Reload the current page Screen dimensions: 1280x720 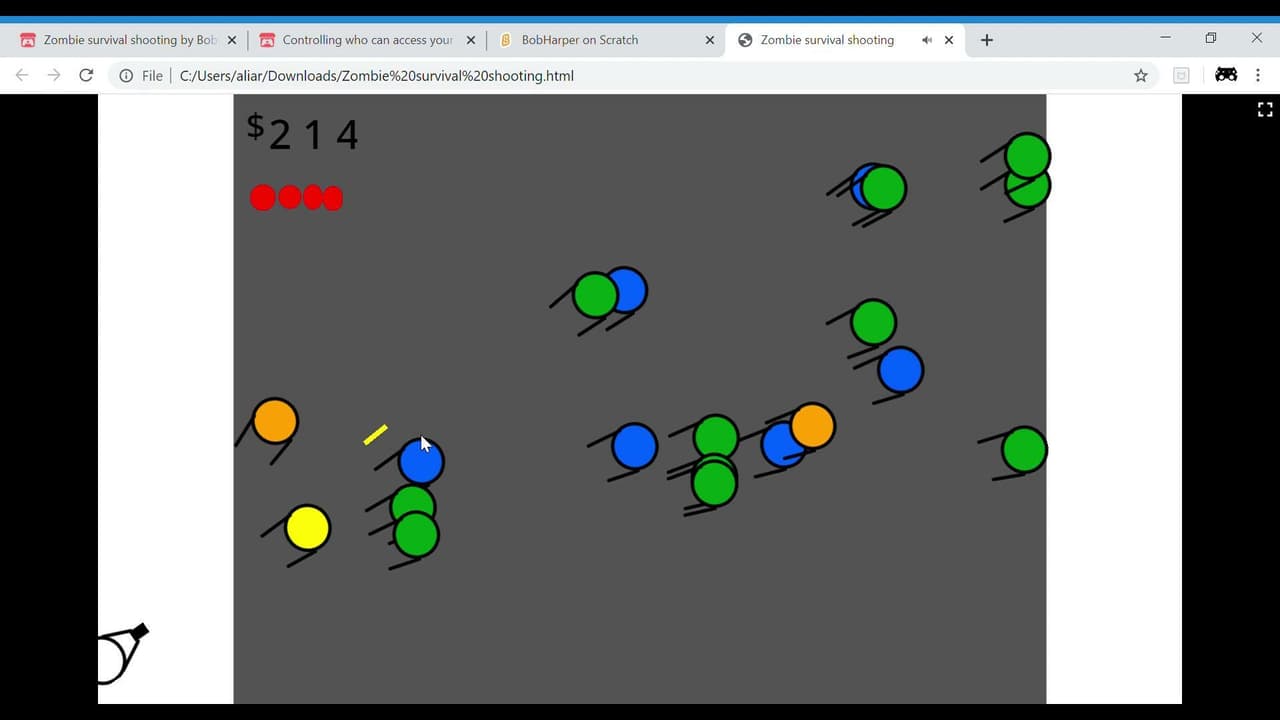[86, 75]
